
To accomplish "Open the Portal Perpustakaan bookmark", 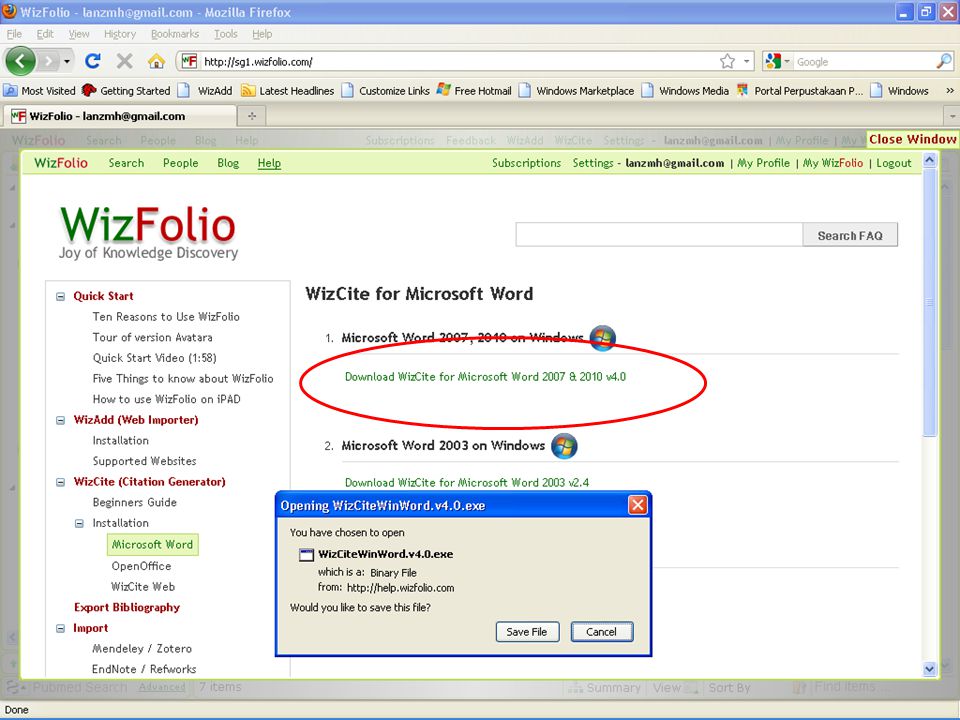I will (800, 91).
